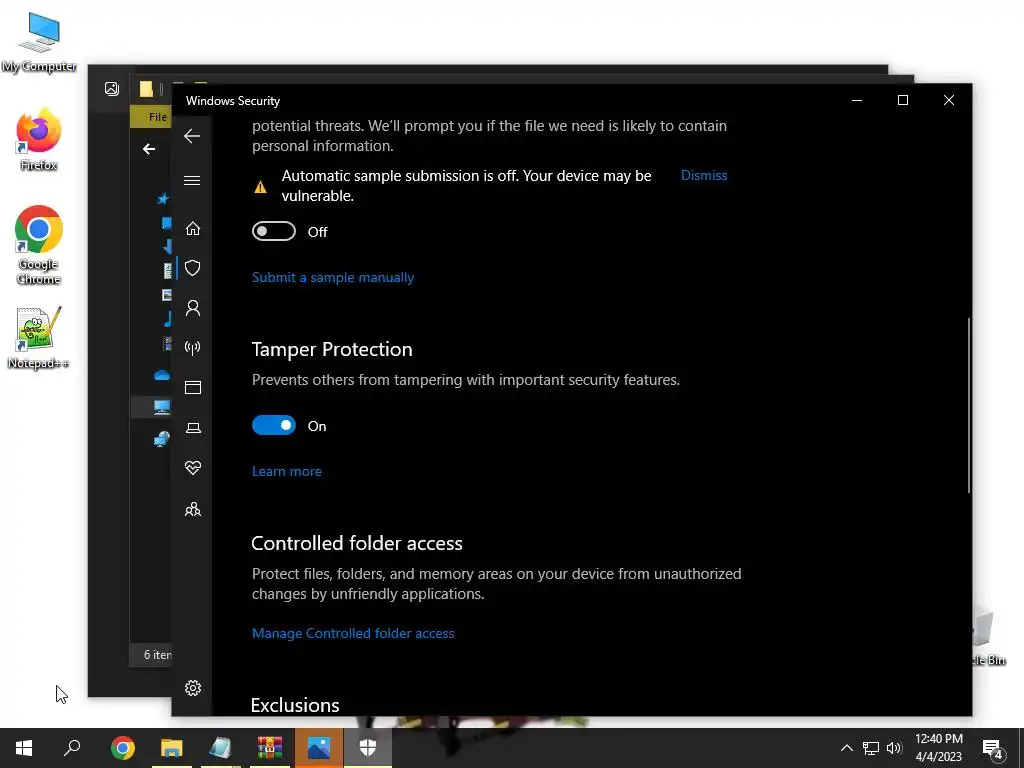Open My Computer desktop icon

click(39, 42)
